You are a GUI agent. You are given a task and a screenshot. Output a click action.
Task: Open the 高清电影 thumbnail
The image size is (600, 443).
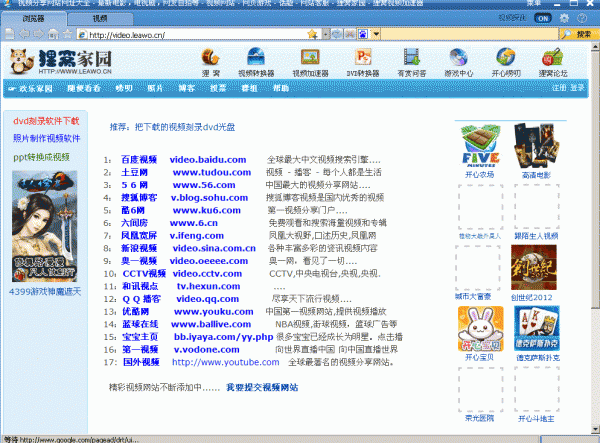tap(536, 146)
